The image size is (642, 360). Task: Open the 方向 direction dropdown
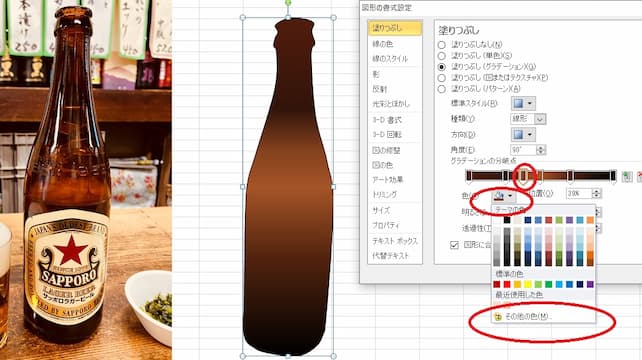coord(523,134)
